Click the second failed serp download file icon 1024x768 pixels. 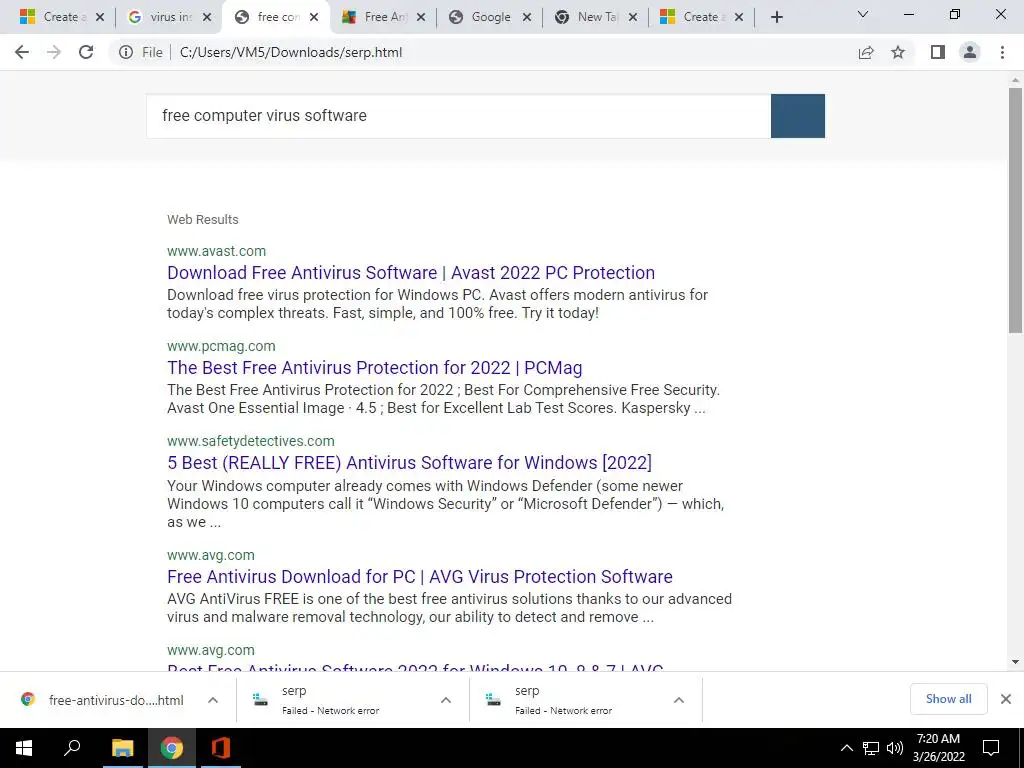[x=494, y=700]
